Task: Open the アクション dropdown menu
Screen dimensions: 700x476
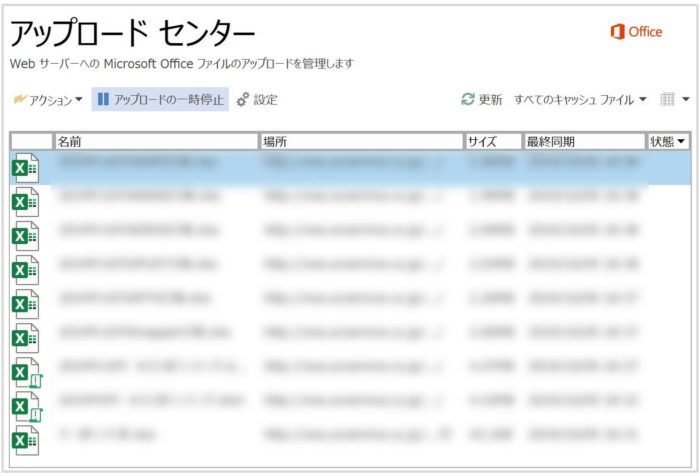Action: click(48, 100)
